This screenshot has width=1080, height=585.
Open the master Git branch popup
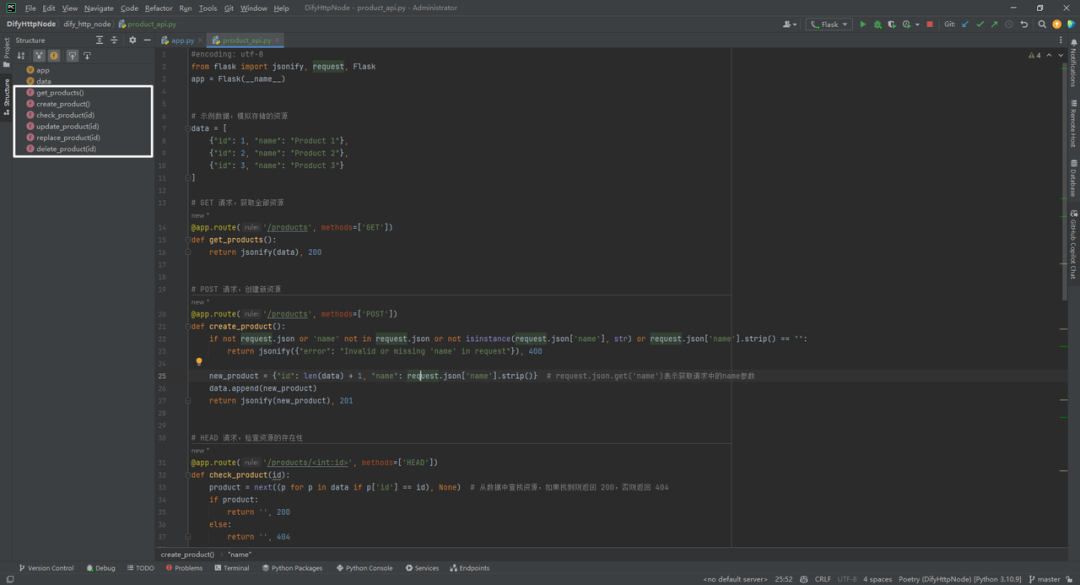tap(1046, 579)
